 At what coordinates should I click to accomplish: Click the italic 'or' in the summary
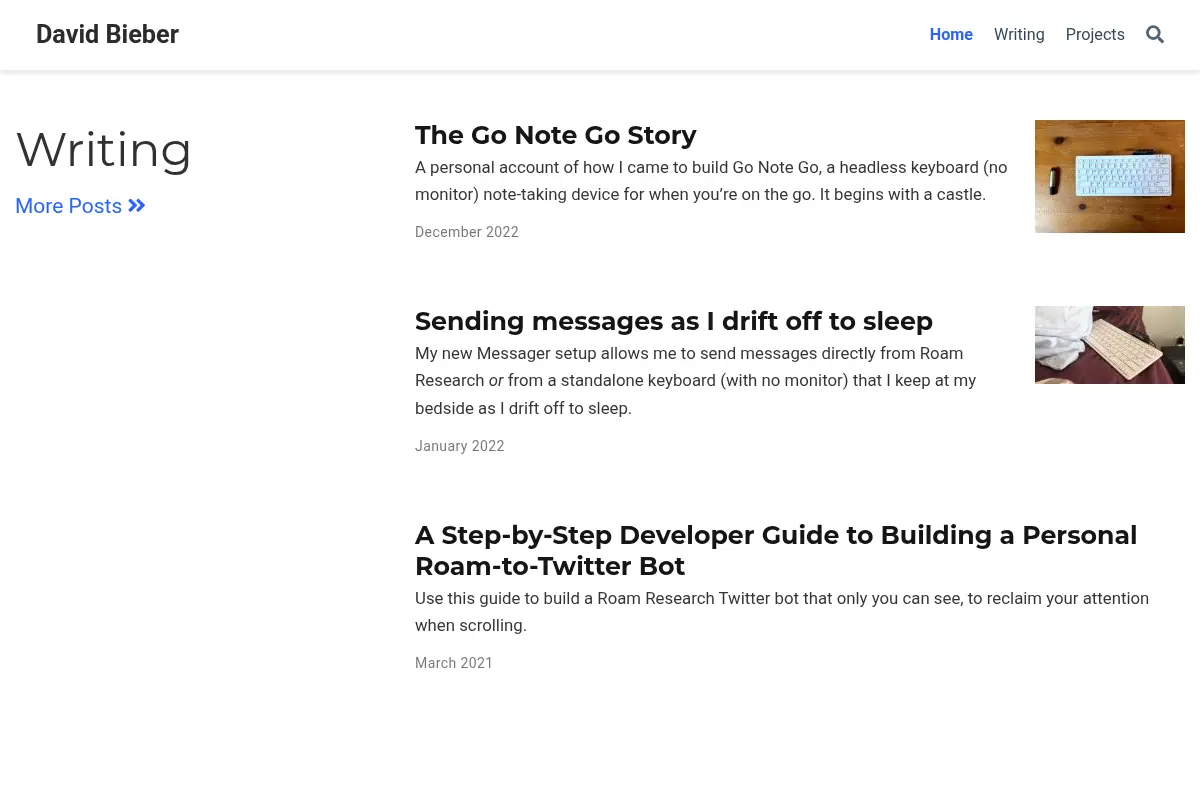pos(496,381)
